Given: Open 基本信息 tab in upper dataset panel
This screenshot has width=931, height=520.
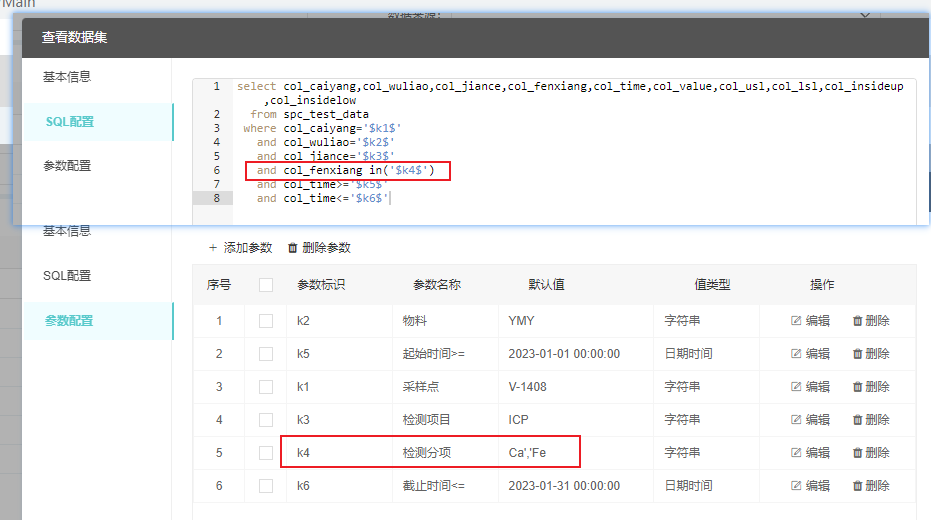Looking at the screenshot, I should pos(66,77).
